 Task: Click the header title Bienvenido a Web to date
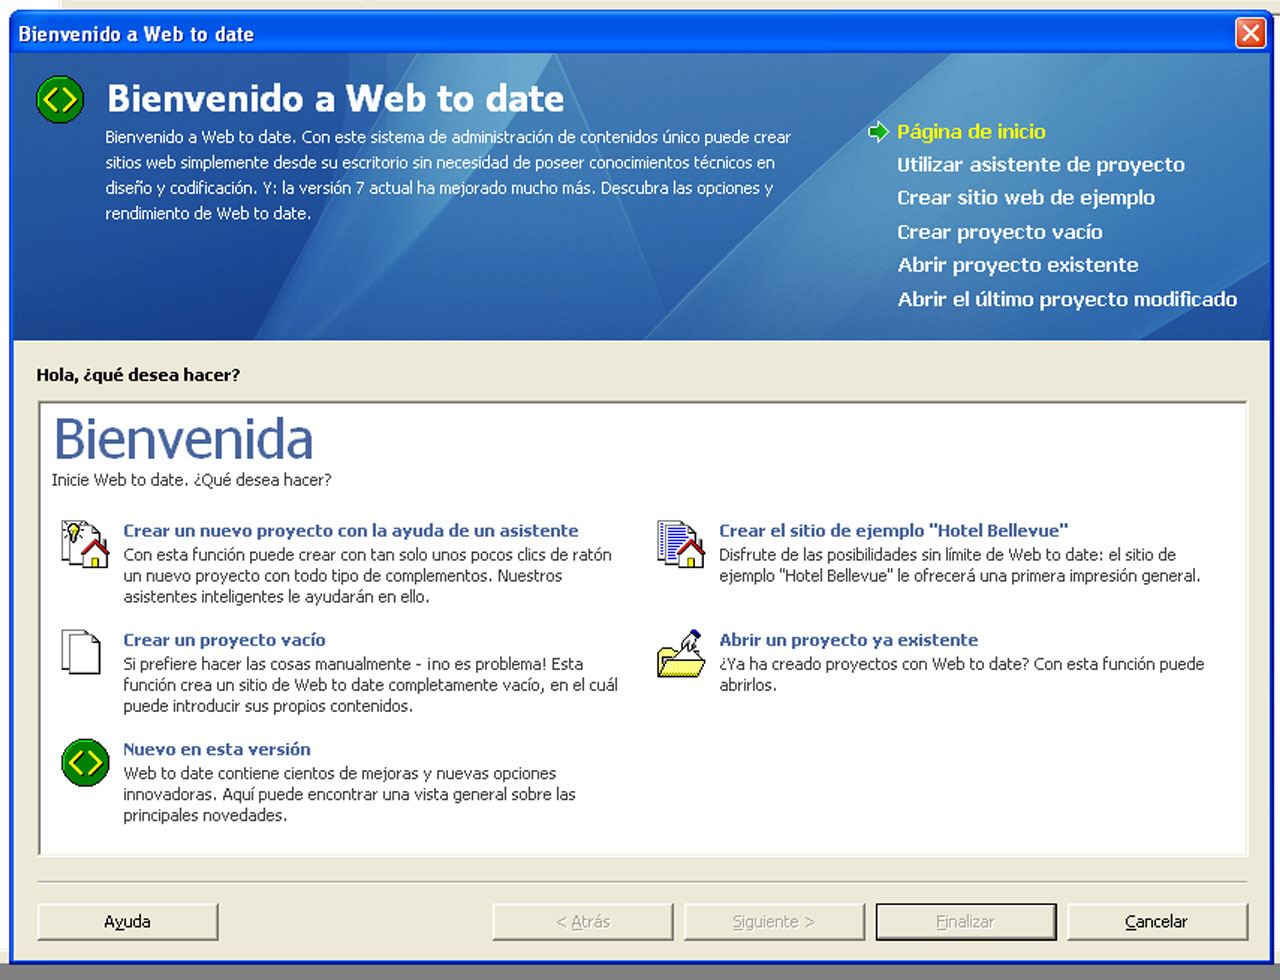pyautogui.click(x=335, y=98)
